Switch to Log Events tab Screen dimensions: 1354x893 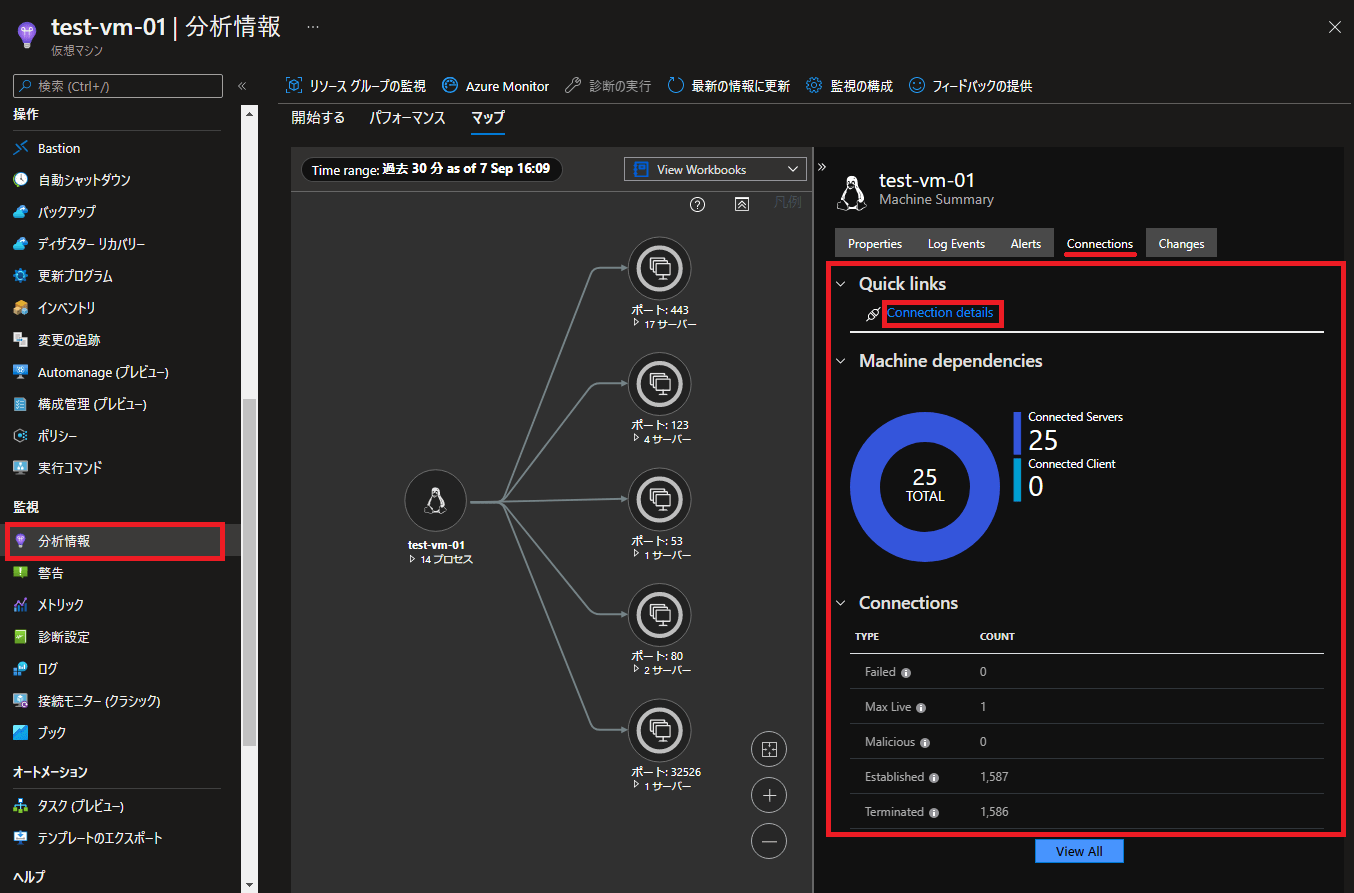pyautogui.click(x=956, y=244)
